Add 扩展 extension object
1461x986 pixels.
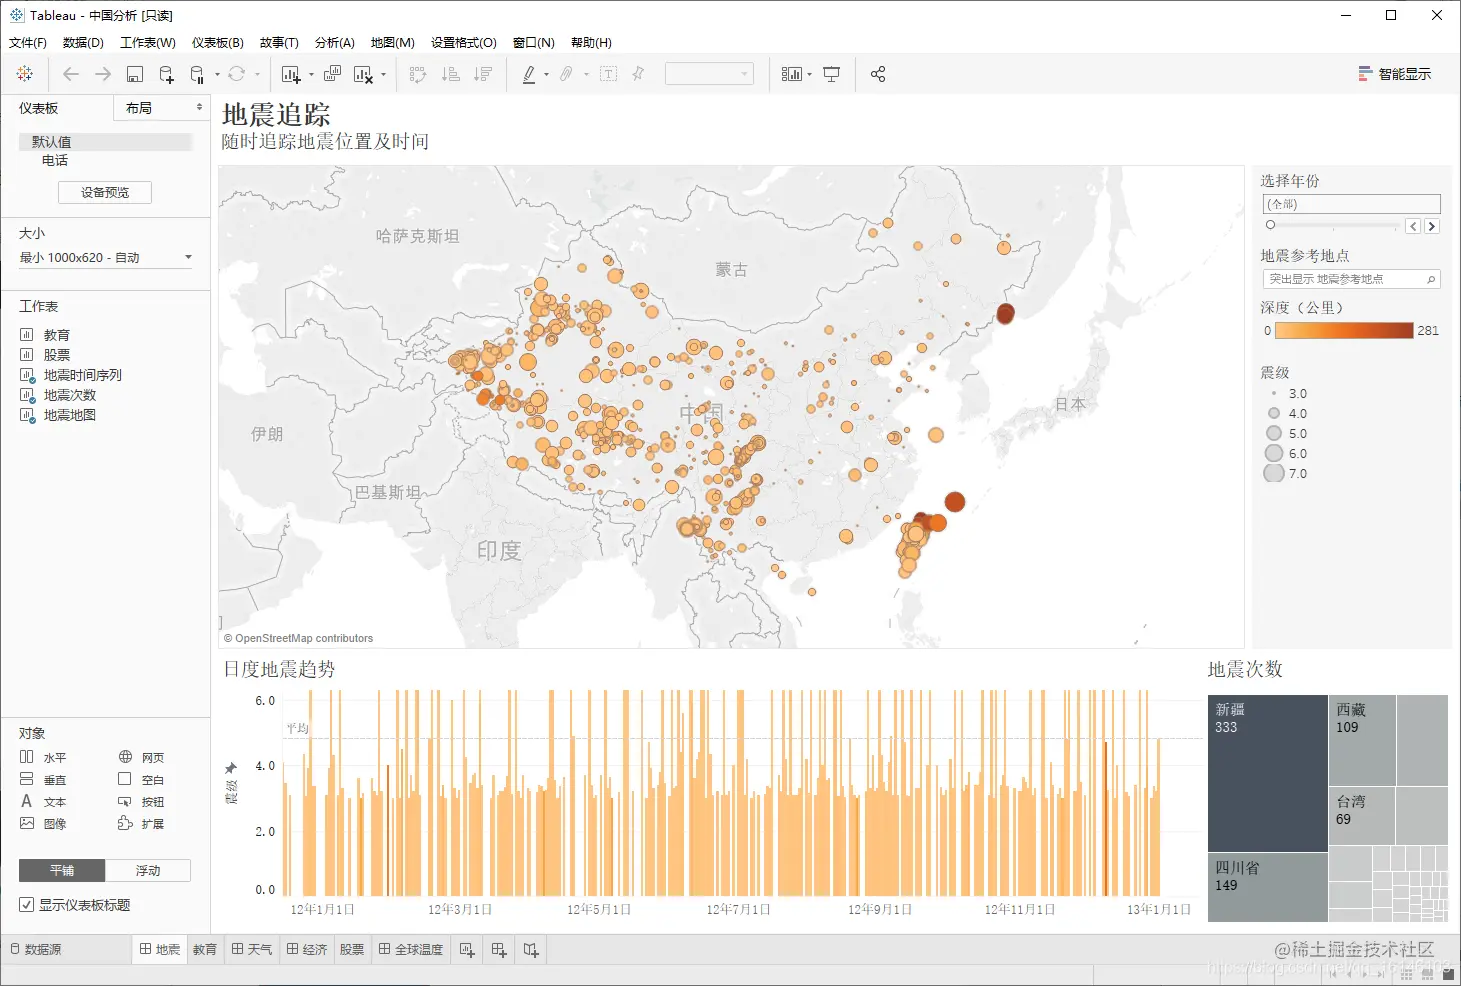(x=141, y=824)
